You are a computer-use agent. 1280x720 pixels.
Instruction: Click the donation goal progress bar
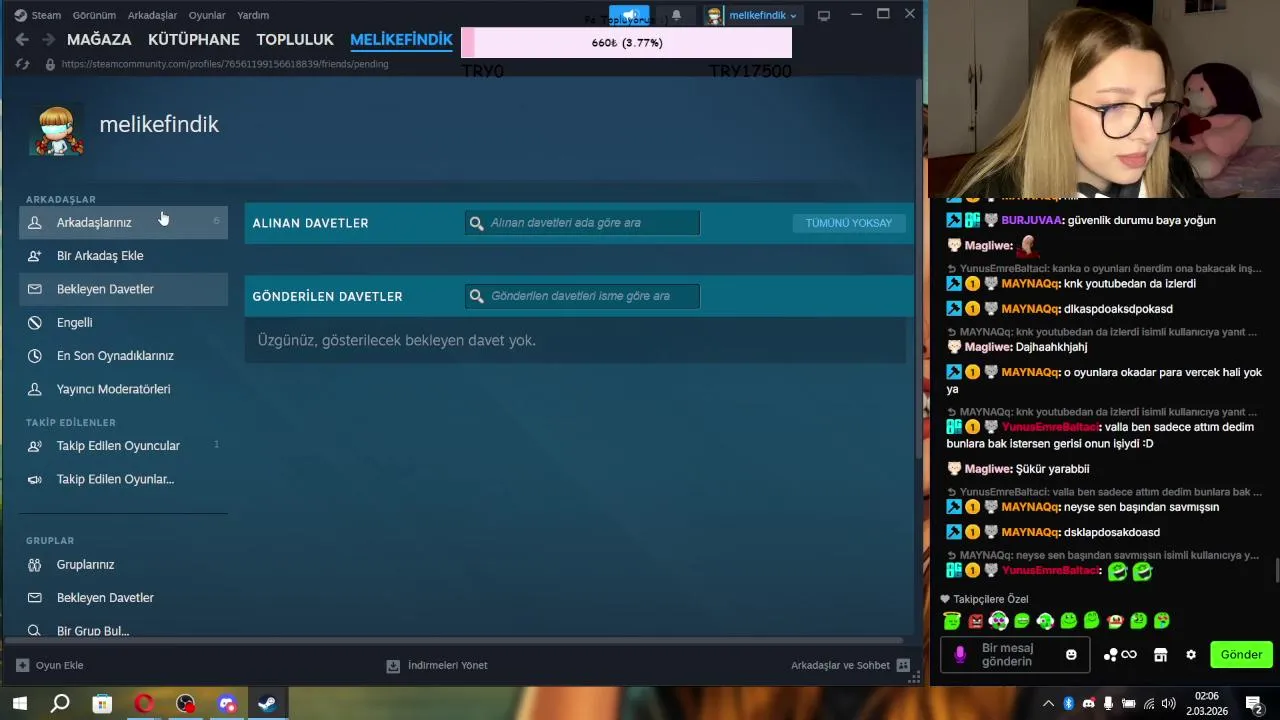(x=626, y=43)
